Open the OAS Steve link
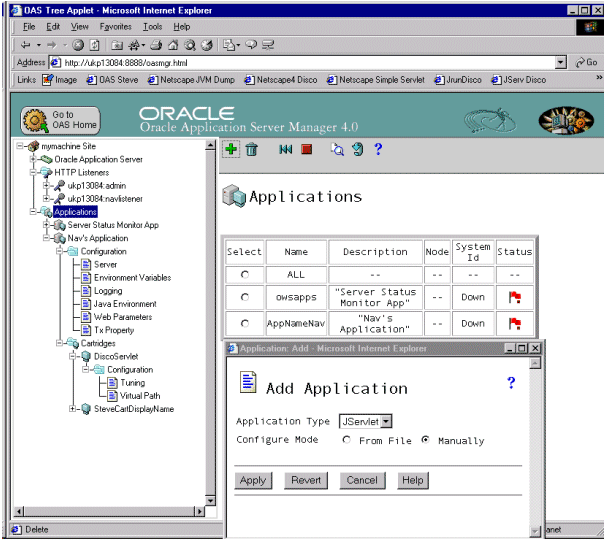This screenshot has width=607, height=541. click(112, 80)
